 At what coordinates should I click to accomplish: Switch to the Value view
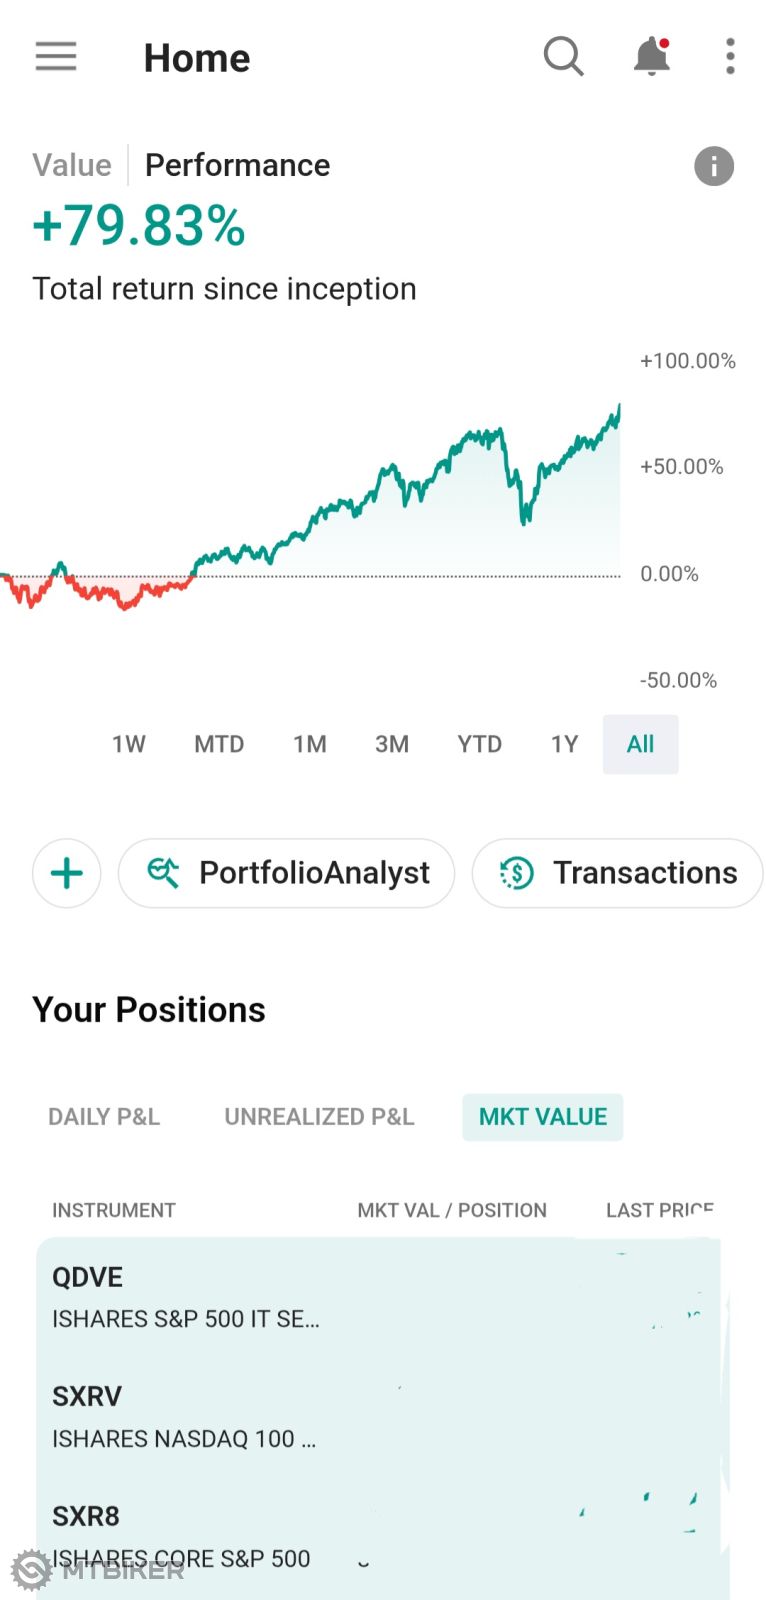click(72, 165)
